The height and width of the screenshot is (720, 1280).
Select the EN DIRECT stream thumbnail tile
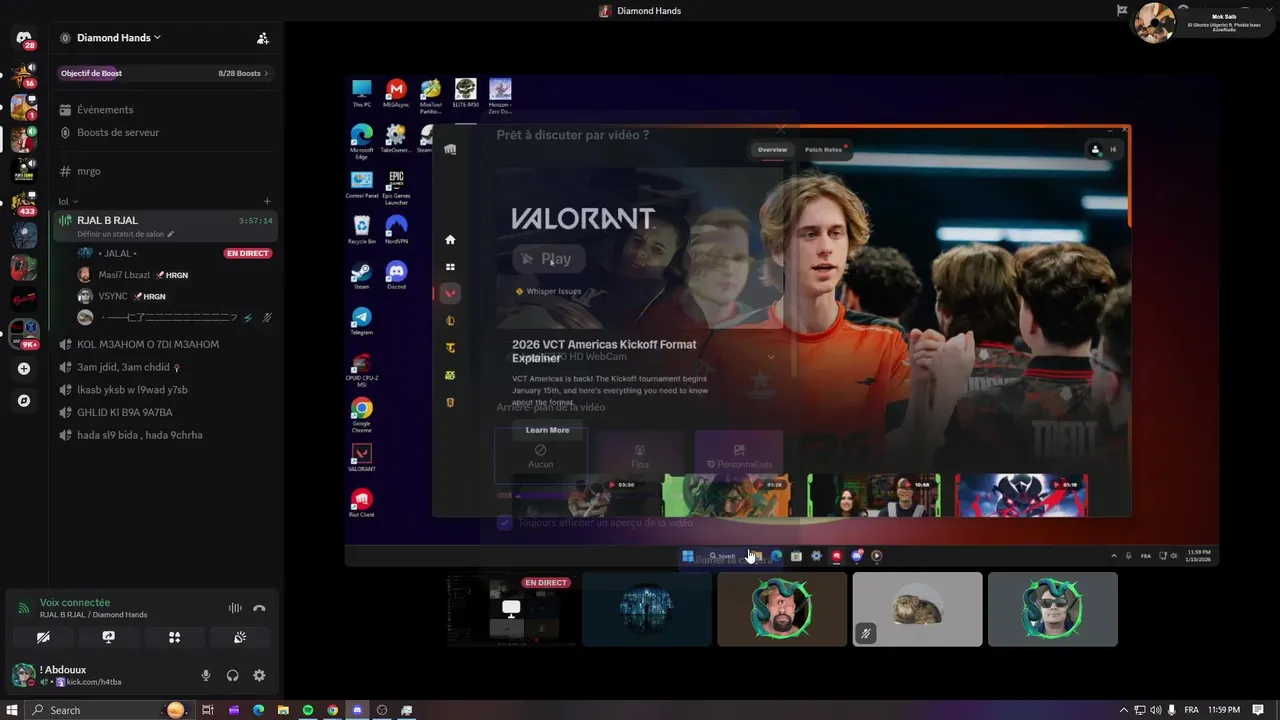click(511, 609)
